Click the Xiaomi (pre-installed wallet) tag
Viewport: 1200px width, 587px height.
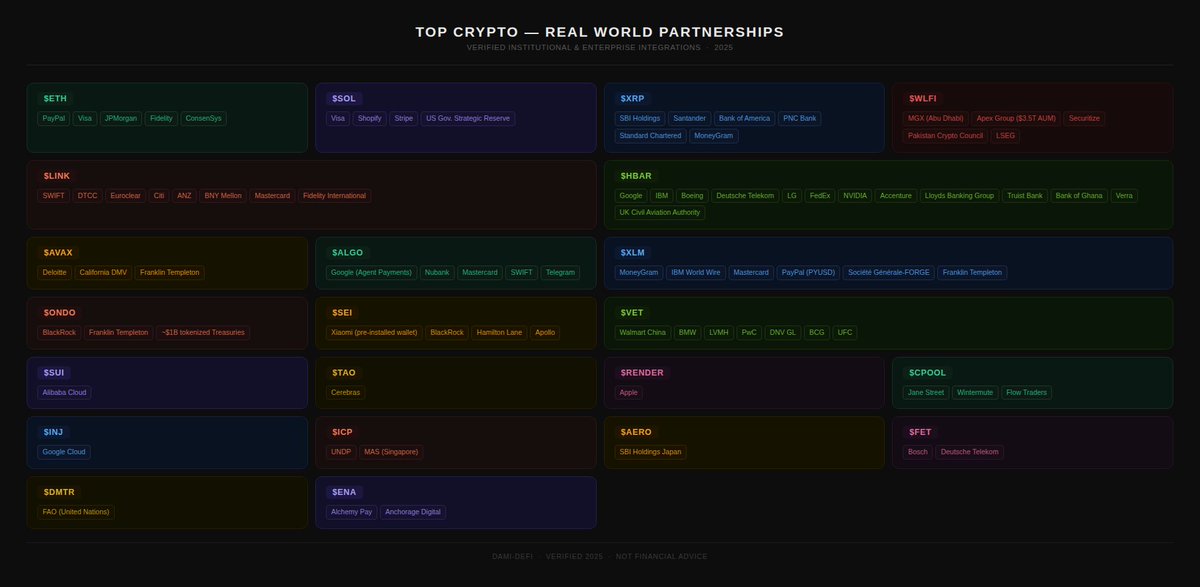tap(373, 332)
